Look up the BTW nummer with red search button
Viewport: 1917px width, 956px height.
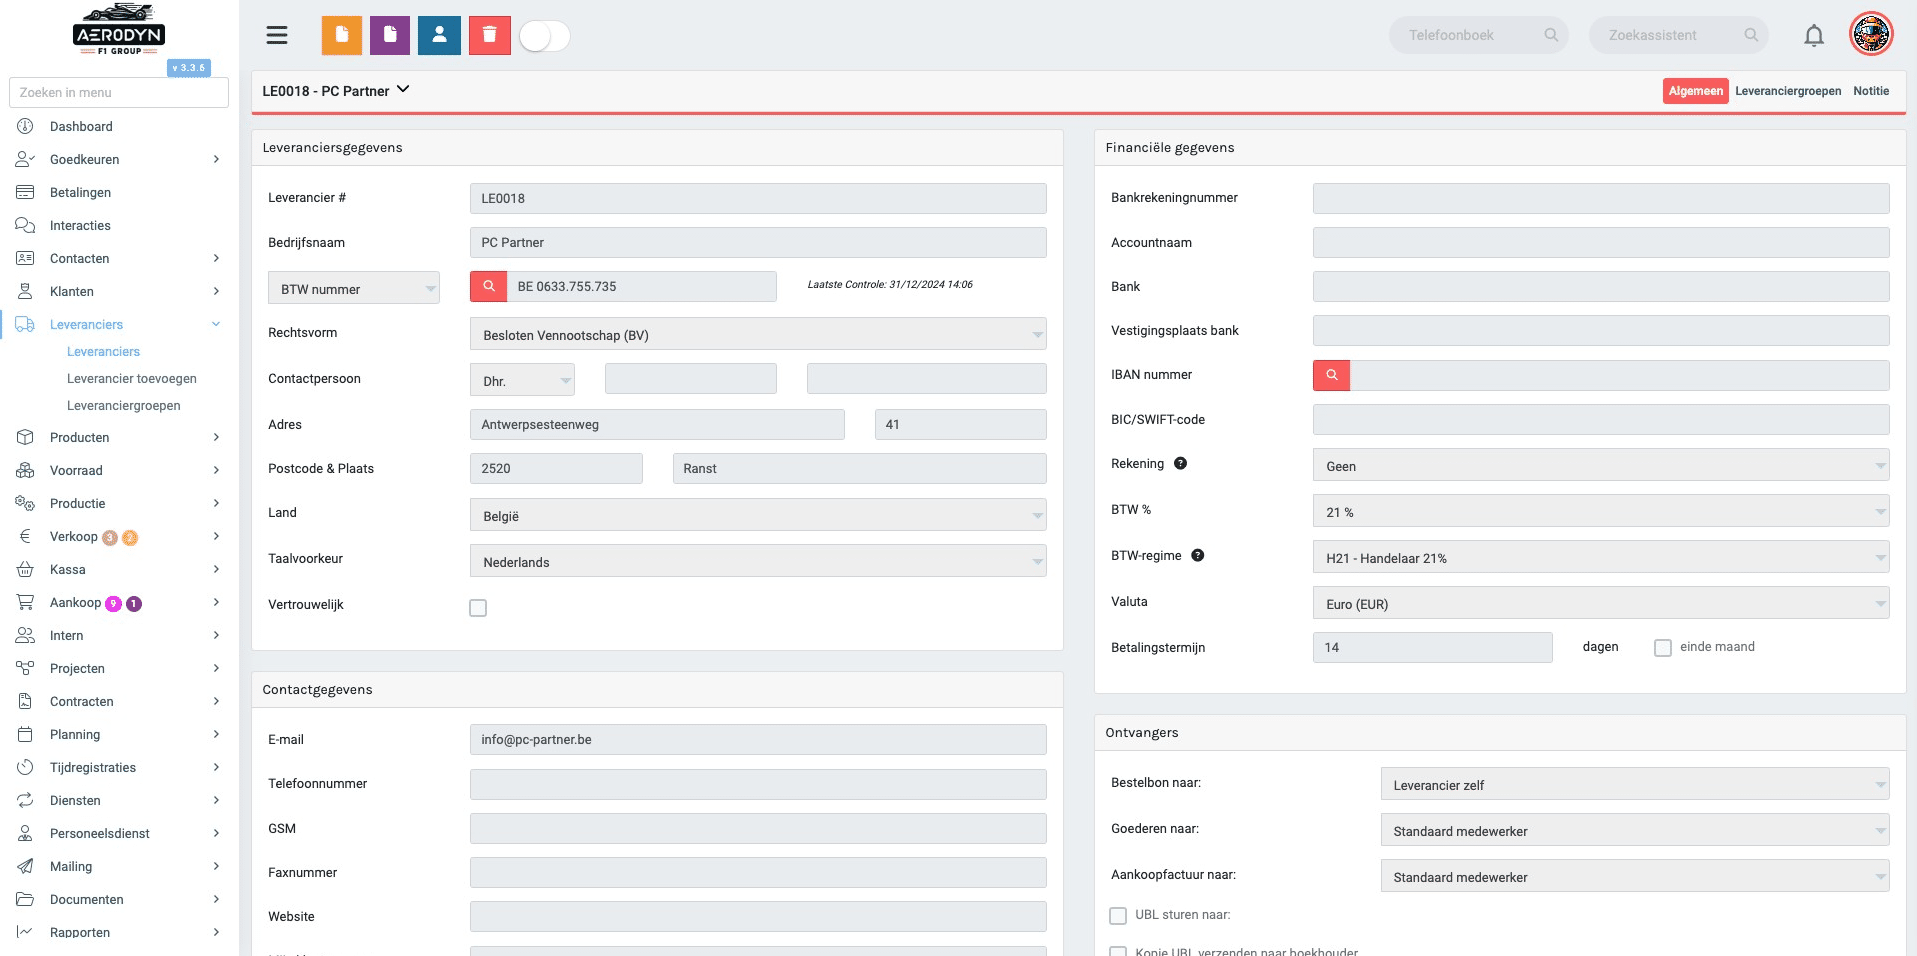click(x=489, y=287)
